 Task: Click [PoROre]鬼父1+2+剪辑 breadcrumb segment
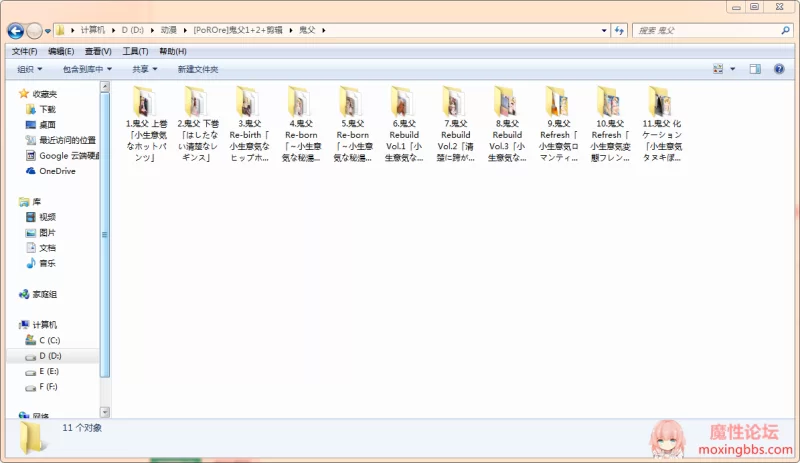tap(238, 30)
